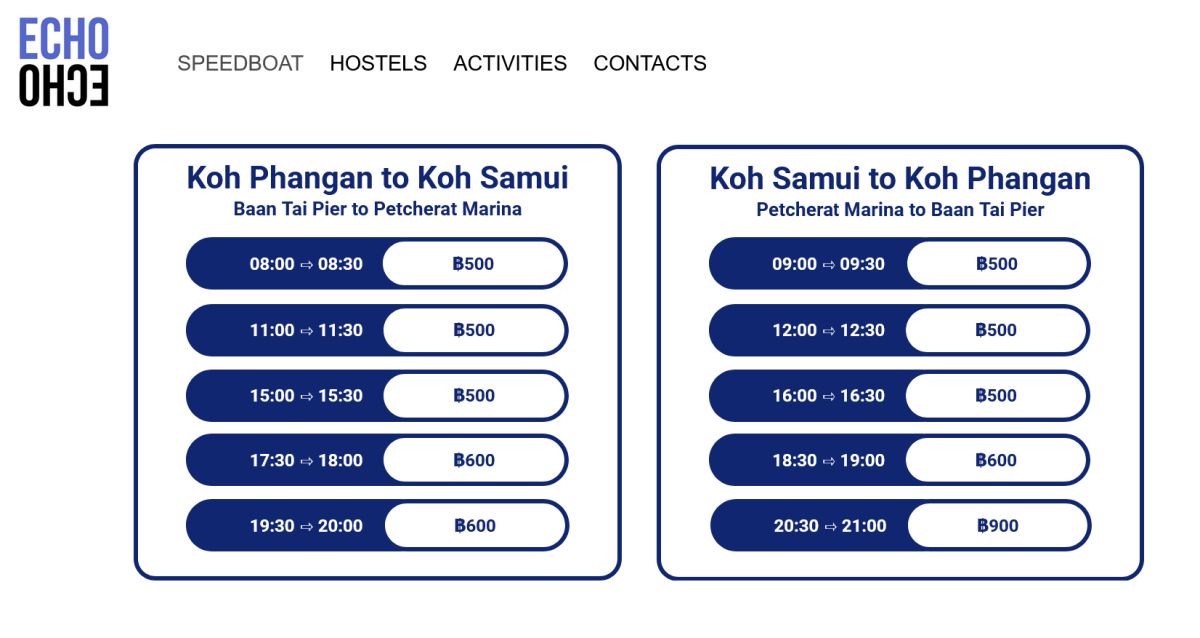The height and width of the screenshot is (638, 1200).
Task: Click the Petcherat Marina to Baan Tai Pier subtitle
Action: tap(900, 210)
